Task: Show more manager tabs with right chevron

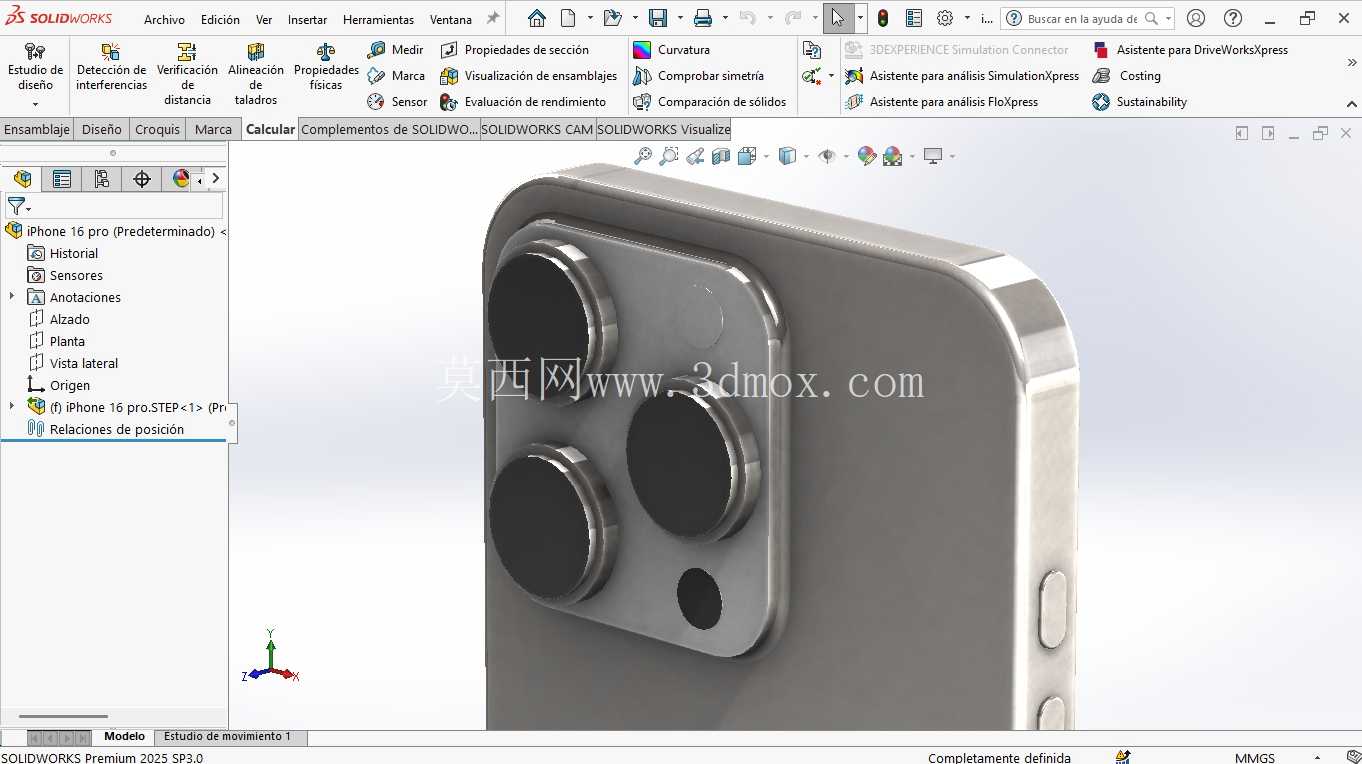Action: coord(215,178)
